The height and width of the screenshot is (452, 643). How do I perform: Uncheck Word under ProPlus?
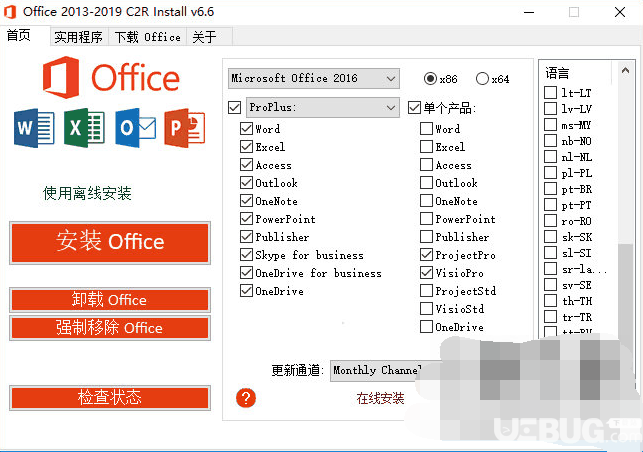tap(246, 129)
